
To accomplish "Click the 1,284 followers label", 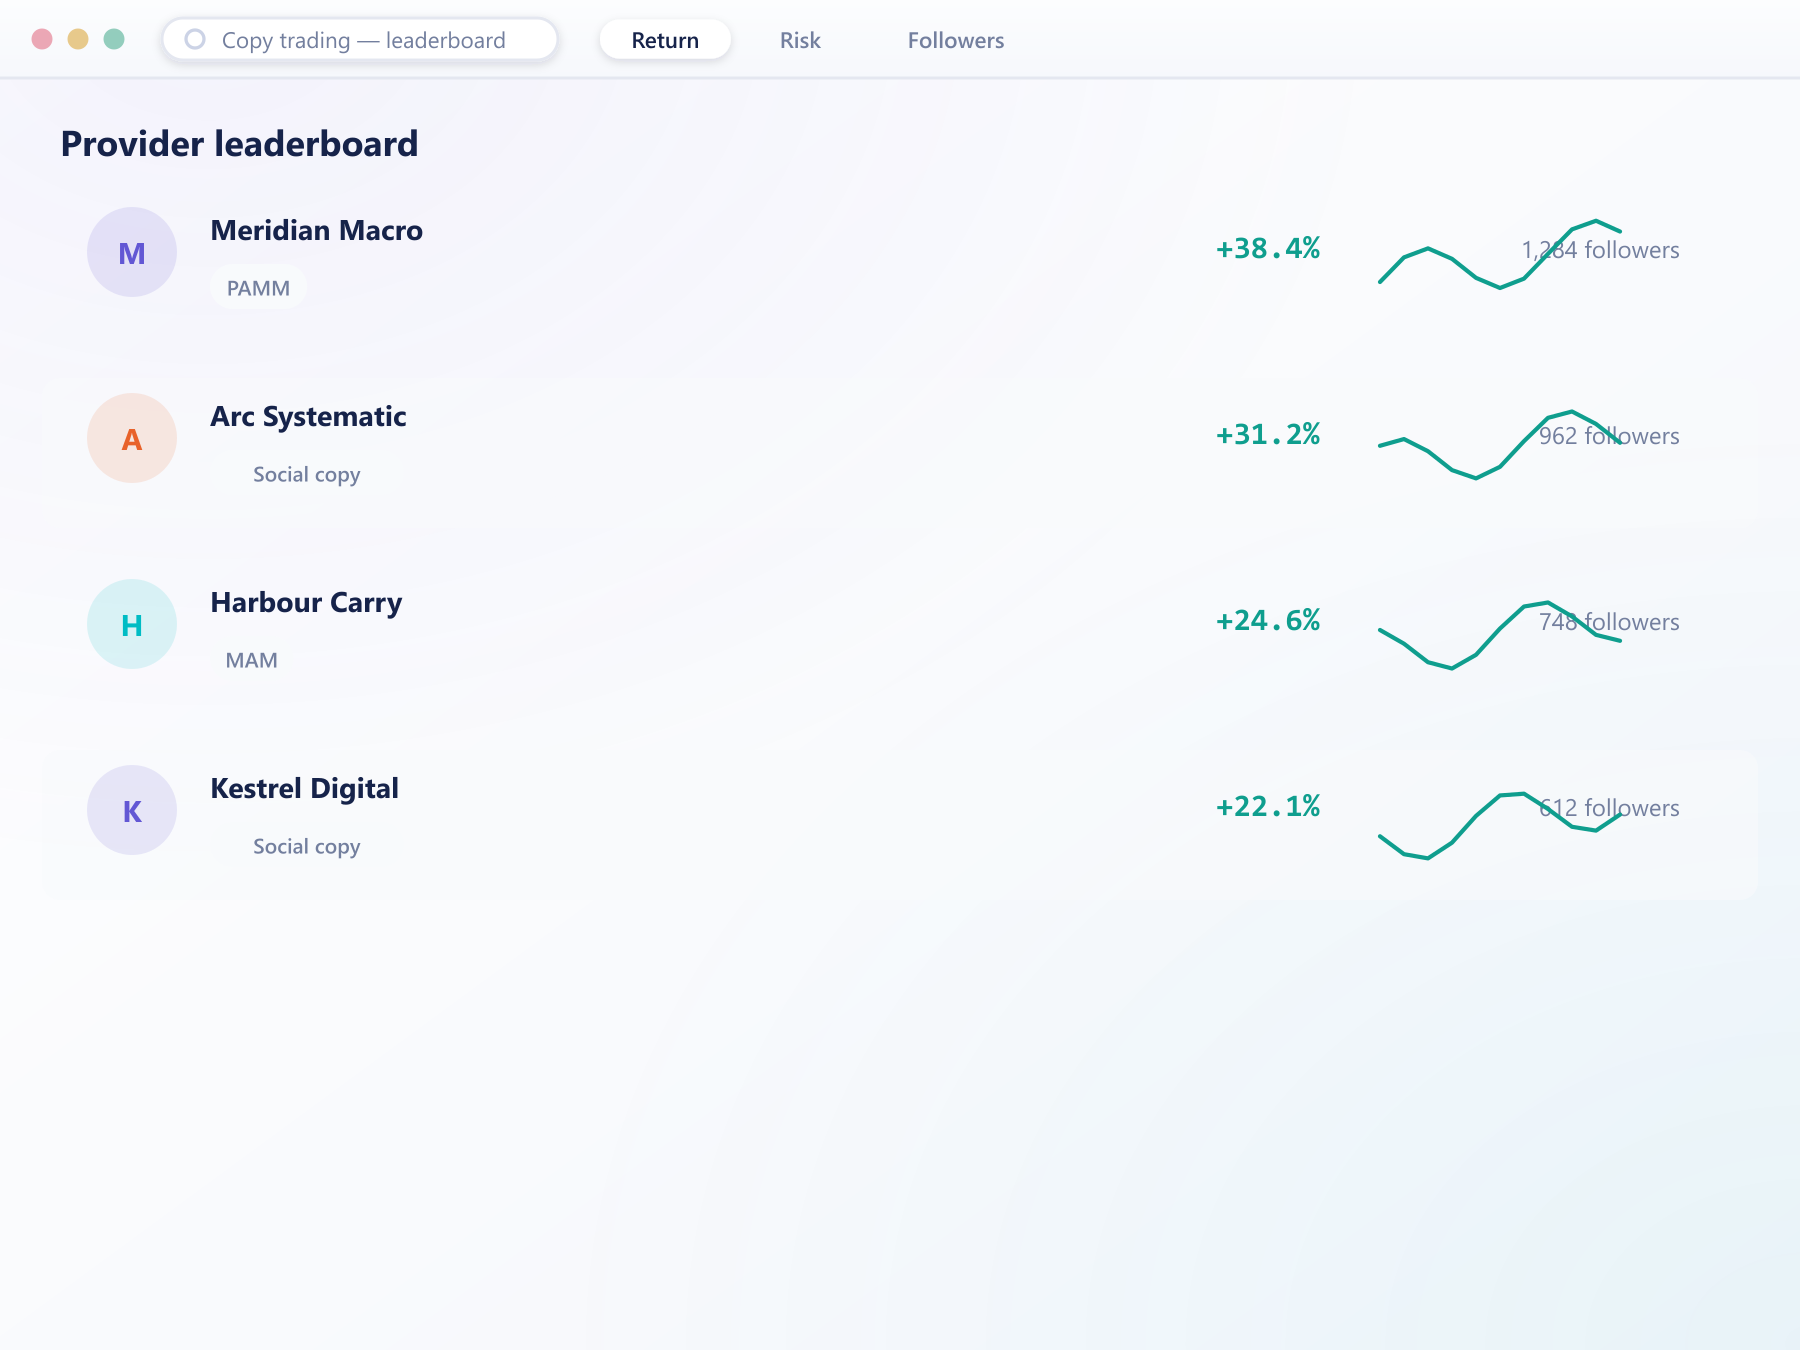I will point(1600,250).
